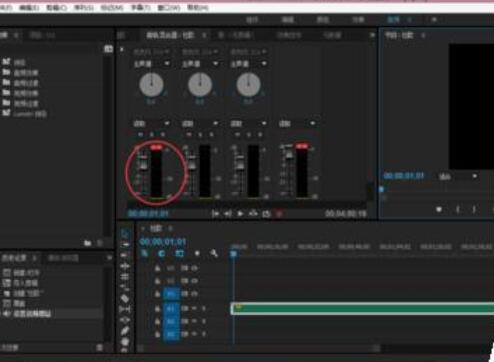The height and width of the screenshot is (362, 494).
Task: Click the blue timeline timecode 00:00:01:01
Action: pos(163,242)
